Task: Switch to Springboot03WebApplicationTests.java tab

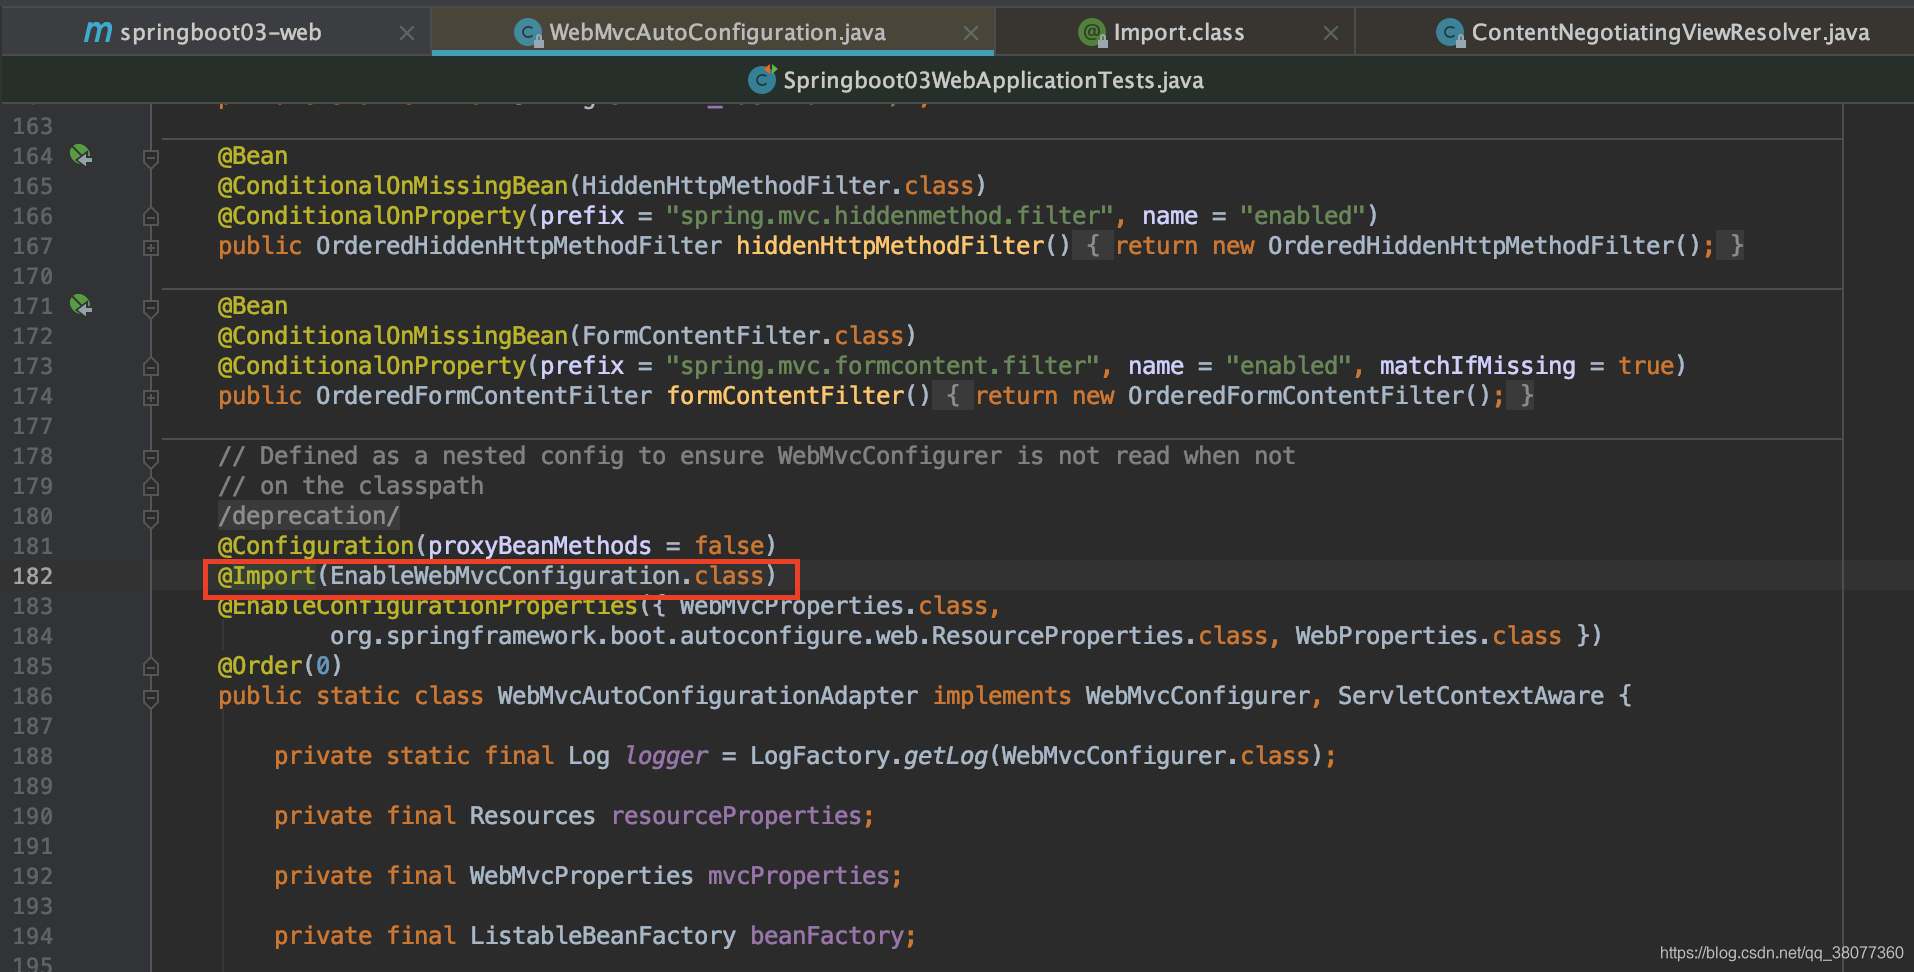Action: [x=976, y=80]
